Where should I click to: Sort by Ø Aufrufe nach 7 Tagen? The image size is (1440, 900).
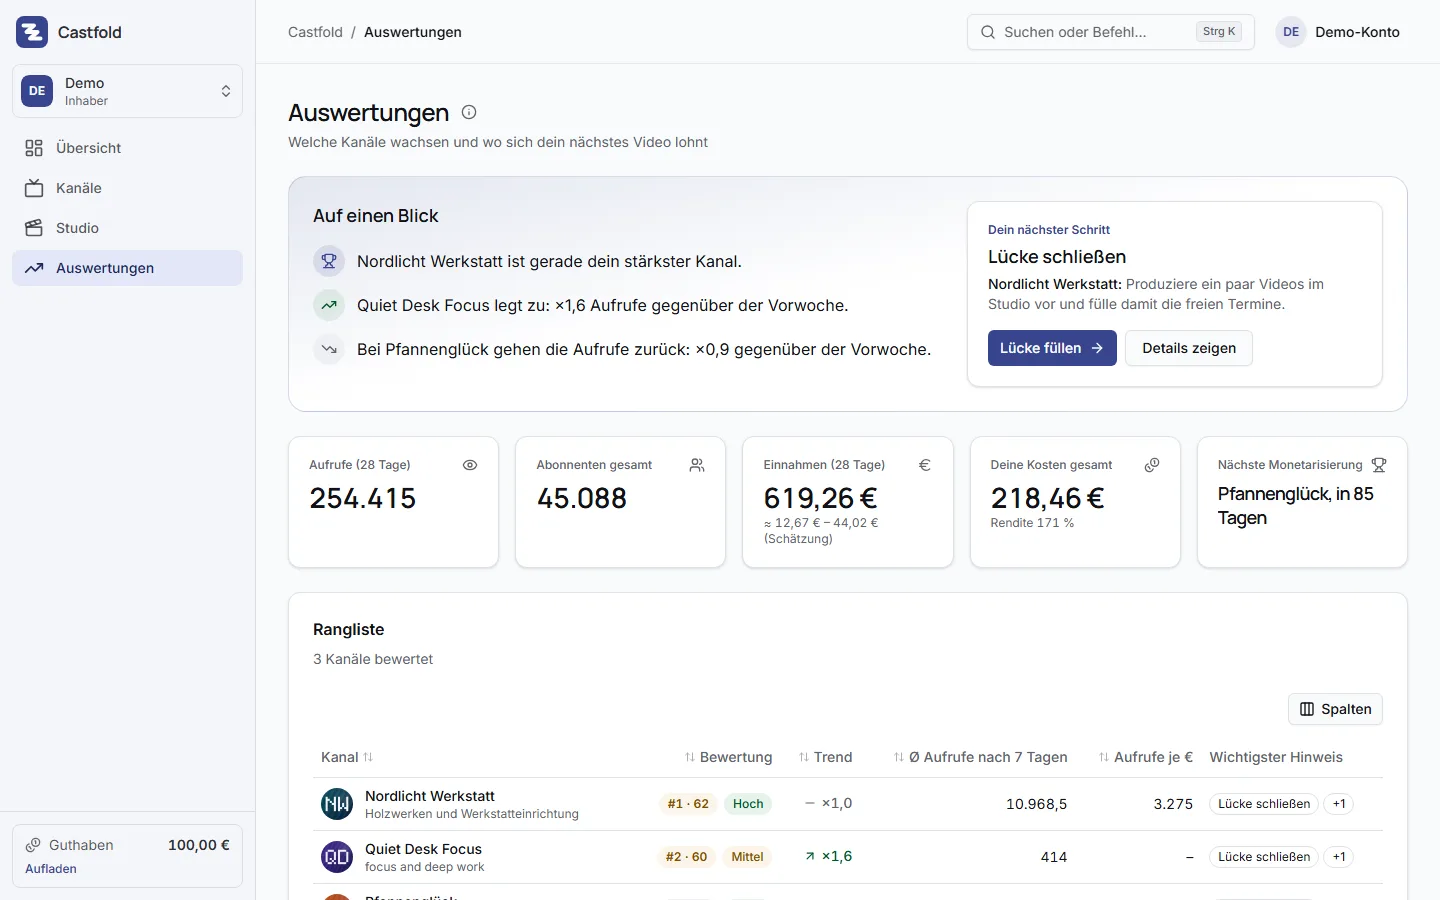tap(980, 757)
